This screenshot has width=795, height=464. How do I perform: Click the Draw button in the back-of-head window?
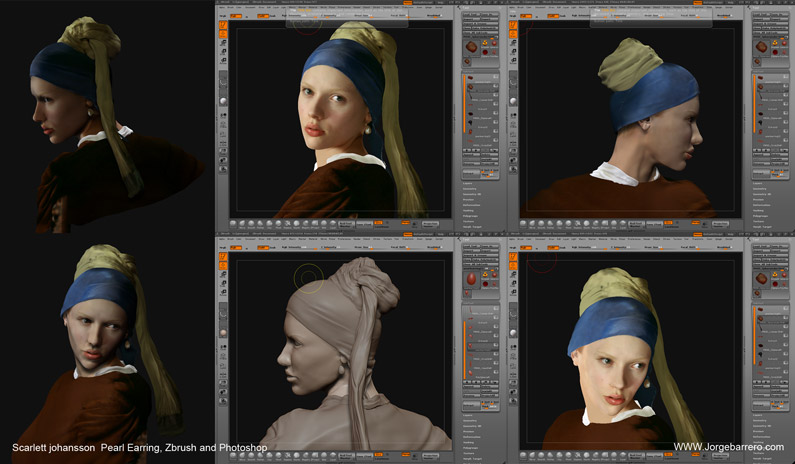(x=513, y=34)
